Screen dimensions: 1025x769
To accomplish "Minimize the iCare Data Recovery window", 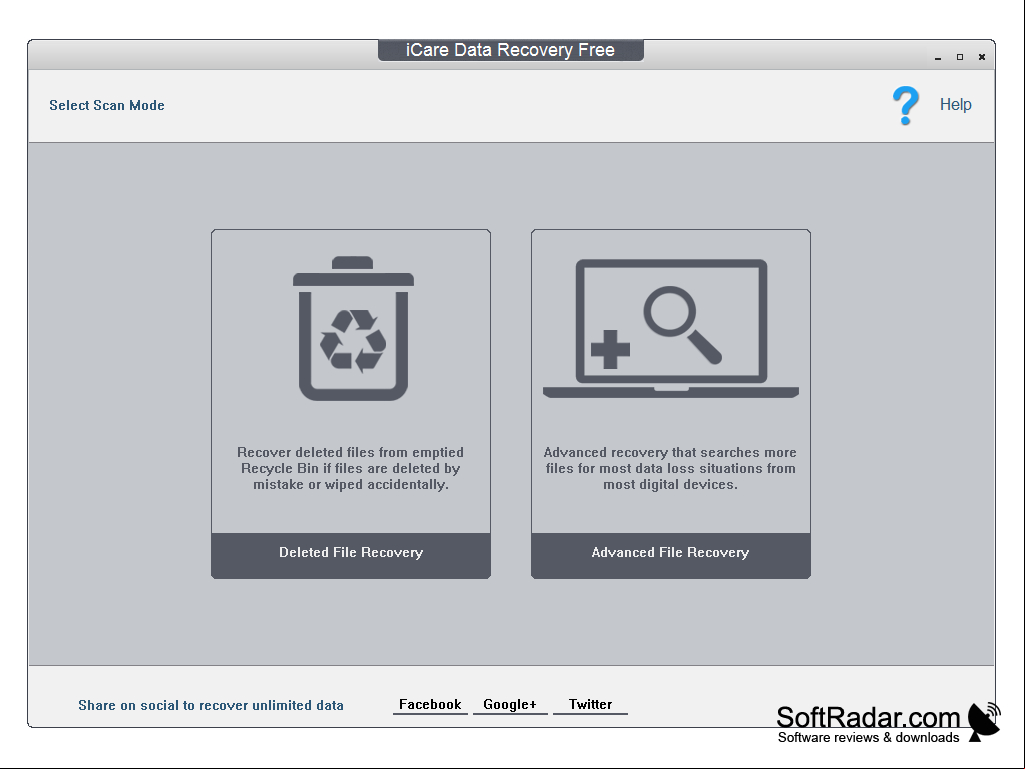I will coord(938,58).
